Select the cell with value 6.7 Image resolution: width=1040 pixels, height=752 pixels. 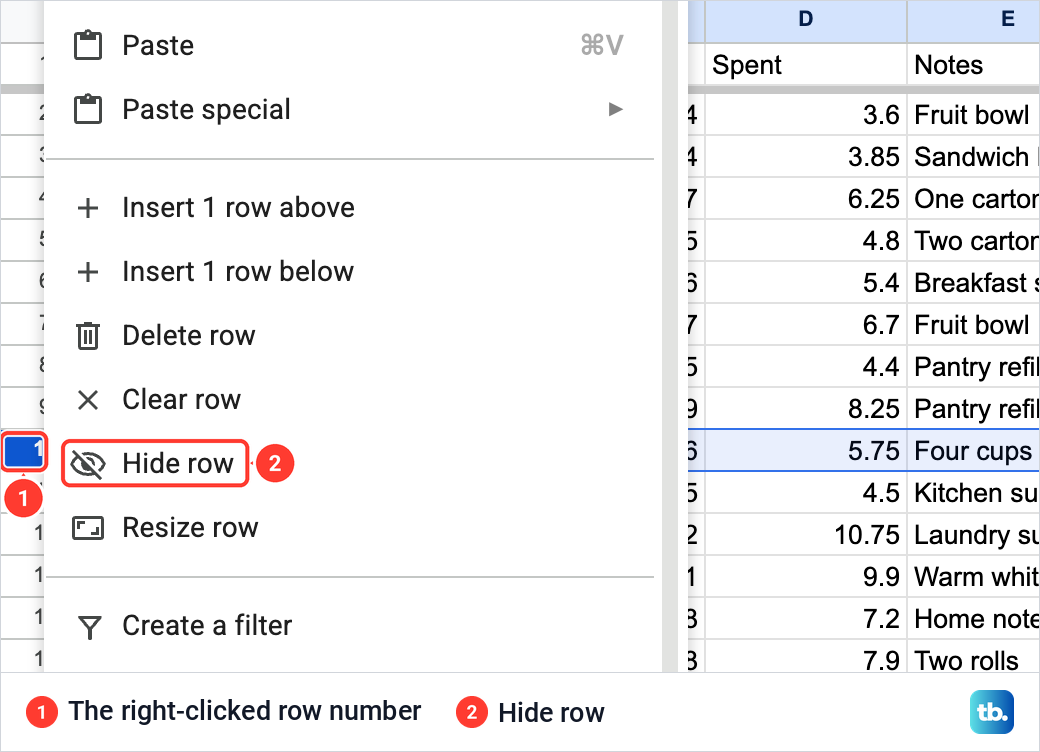tap(805, 324)
